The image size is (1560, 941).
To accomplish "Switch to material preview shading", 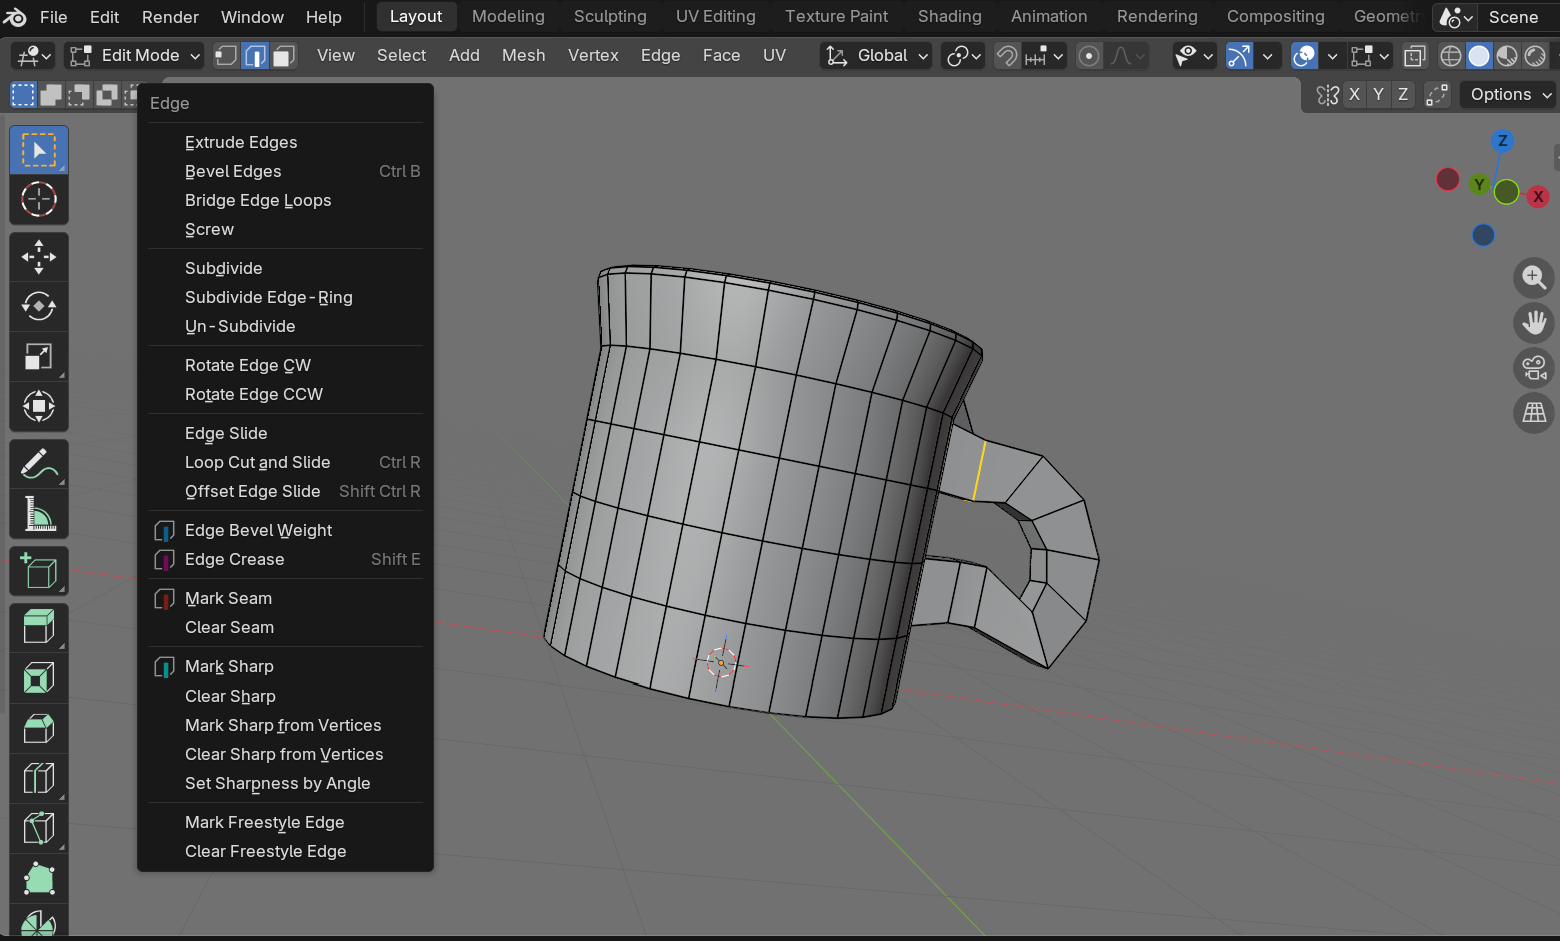I will pos(1507,56).
